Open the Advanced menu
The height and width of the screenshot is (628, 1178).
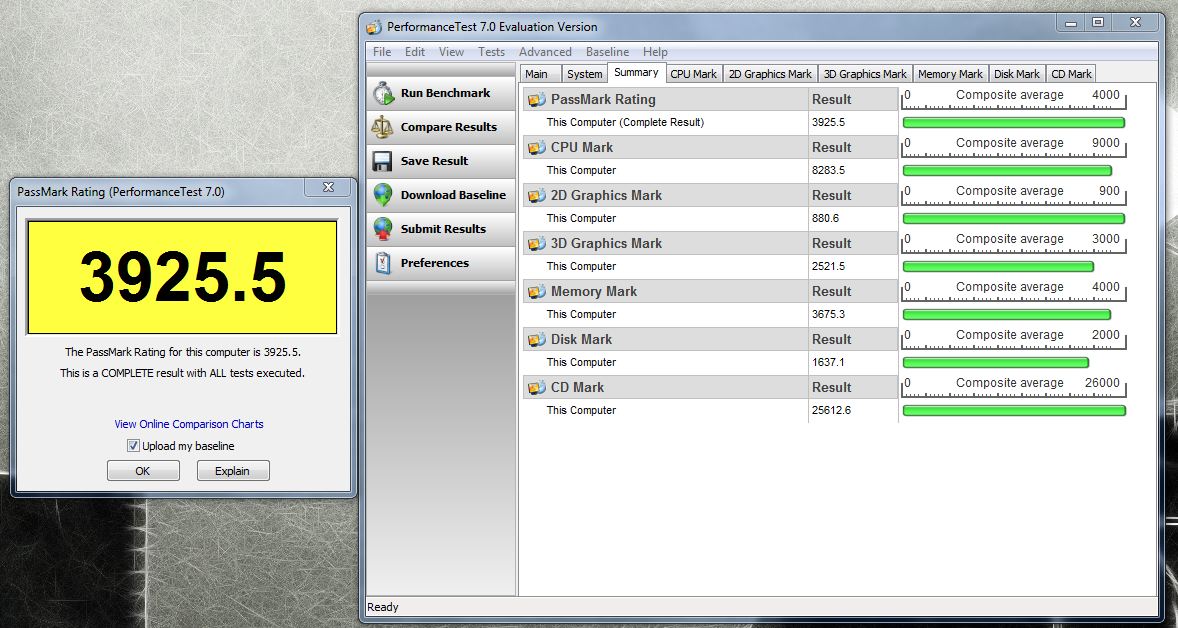coord(545,52)
